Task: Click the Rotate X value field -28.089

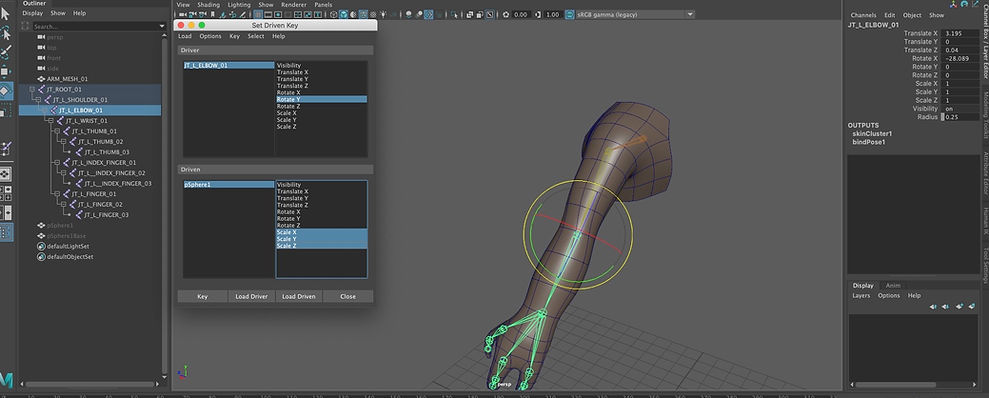Action: (961, 58)
